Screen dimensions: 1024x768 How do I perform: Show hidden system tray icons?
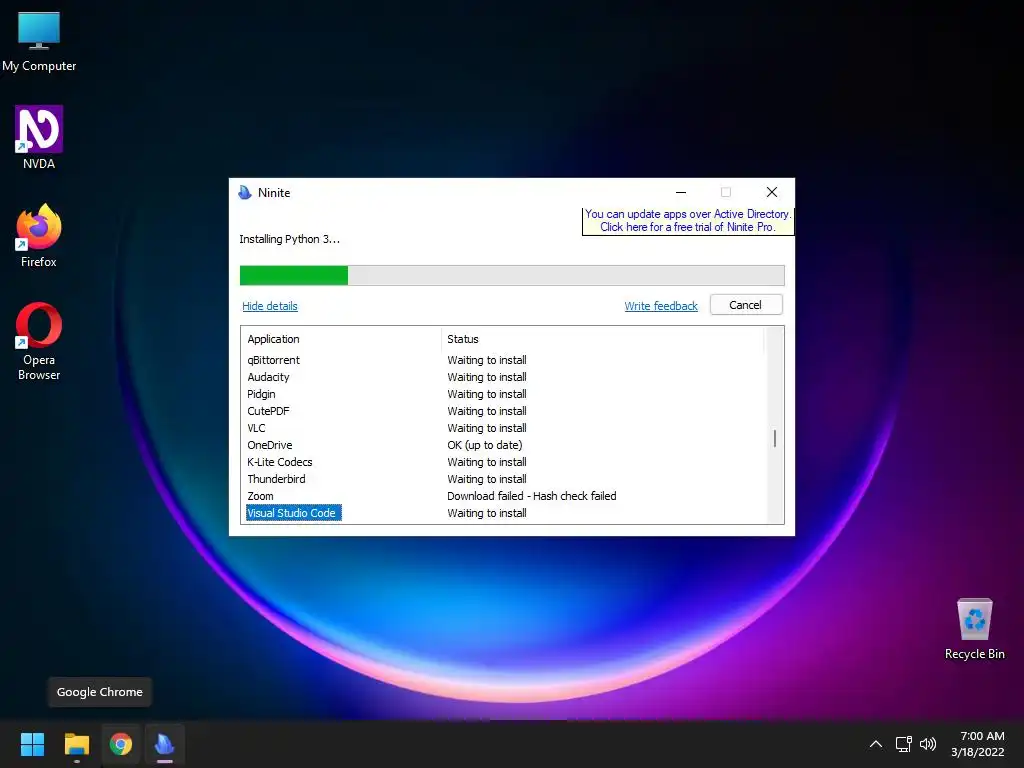coord(876,744)
